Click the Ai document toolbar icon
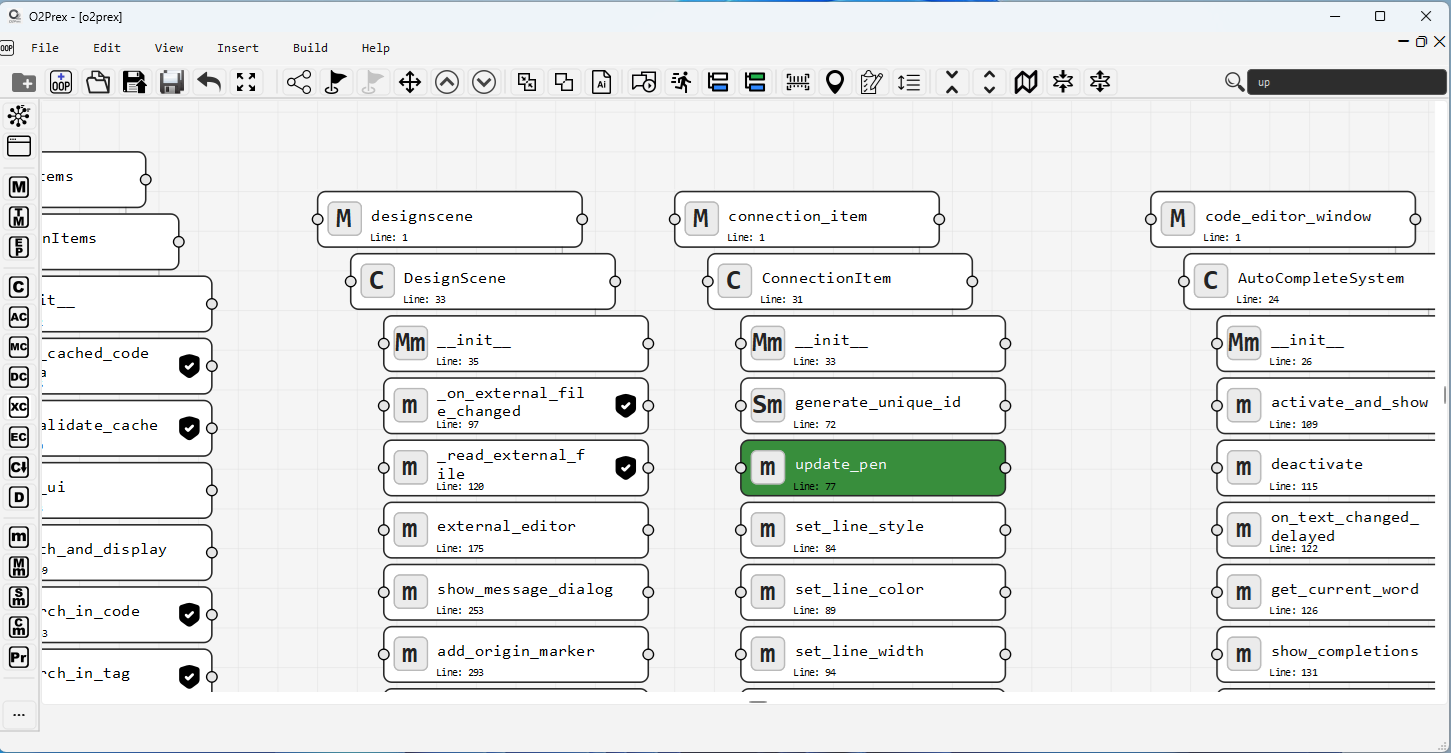1451x753 pixels. click(x=602, y=82)
